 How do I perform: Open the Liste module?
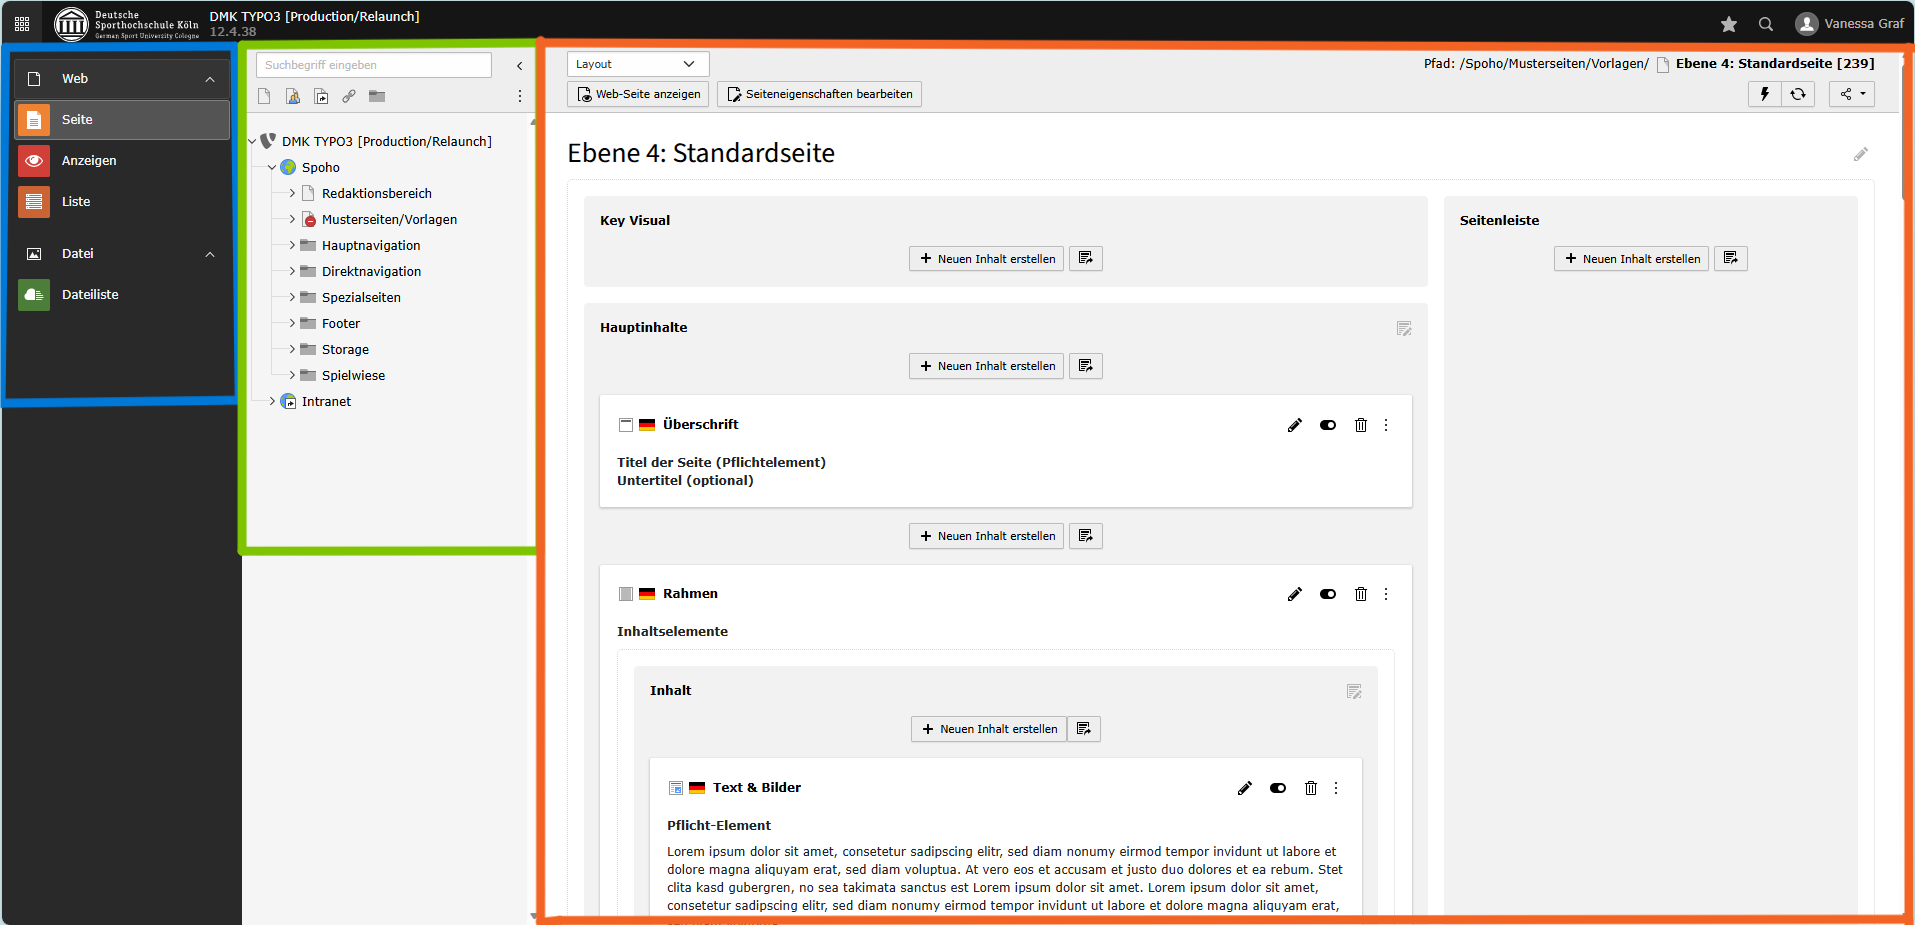coord(76,202)
